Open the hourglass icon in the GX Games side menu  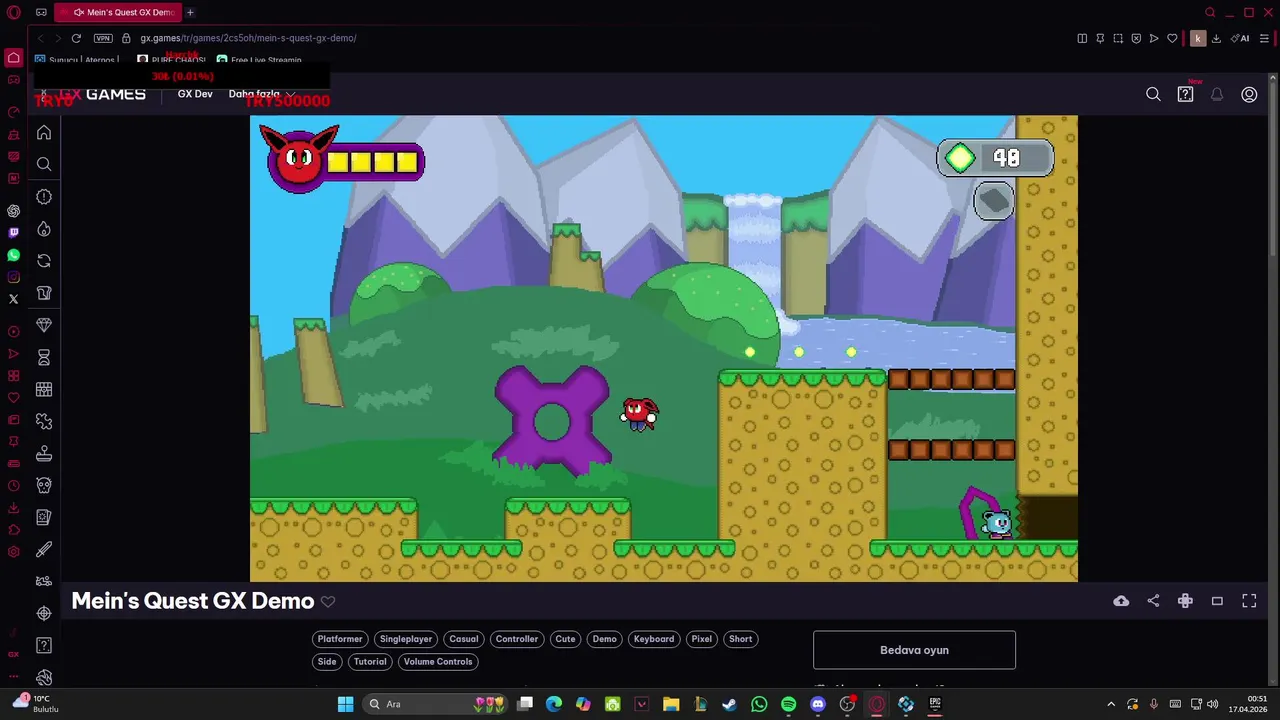(44, 357)
